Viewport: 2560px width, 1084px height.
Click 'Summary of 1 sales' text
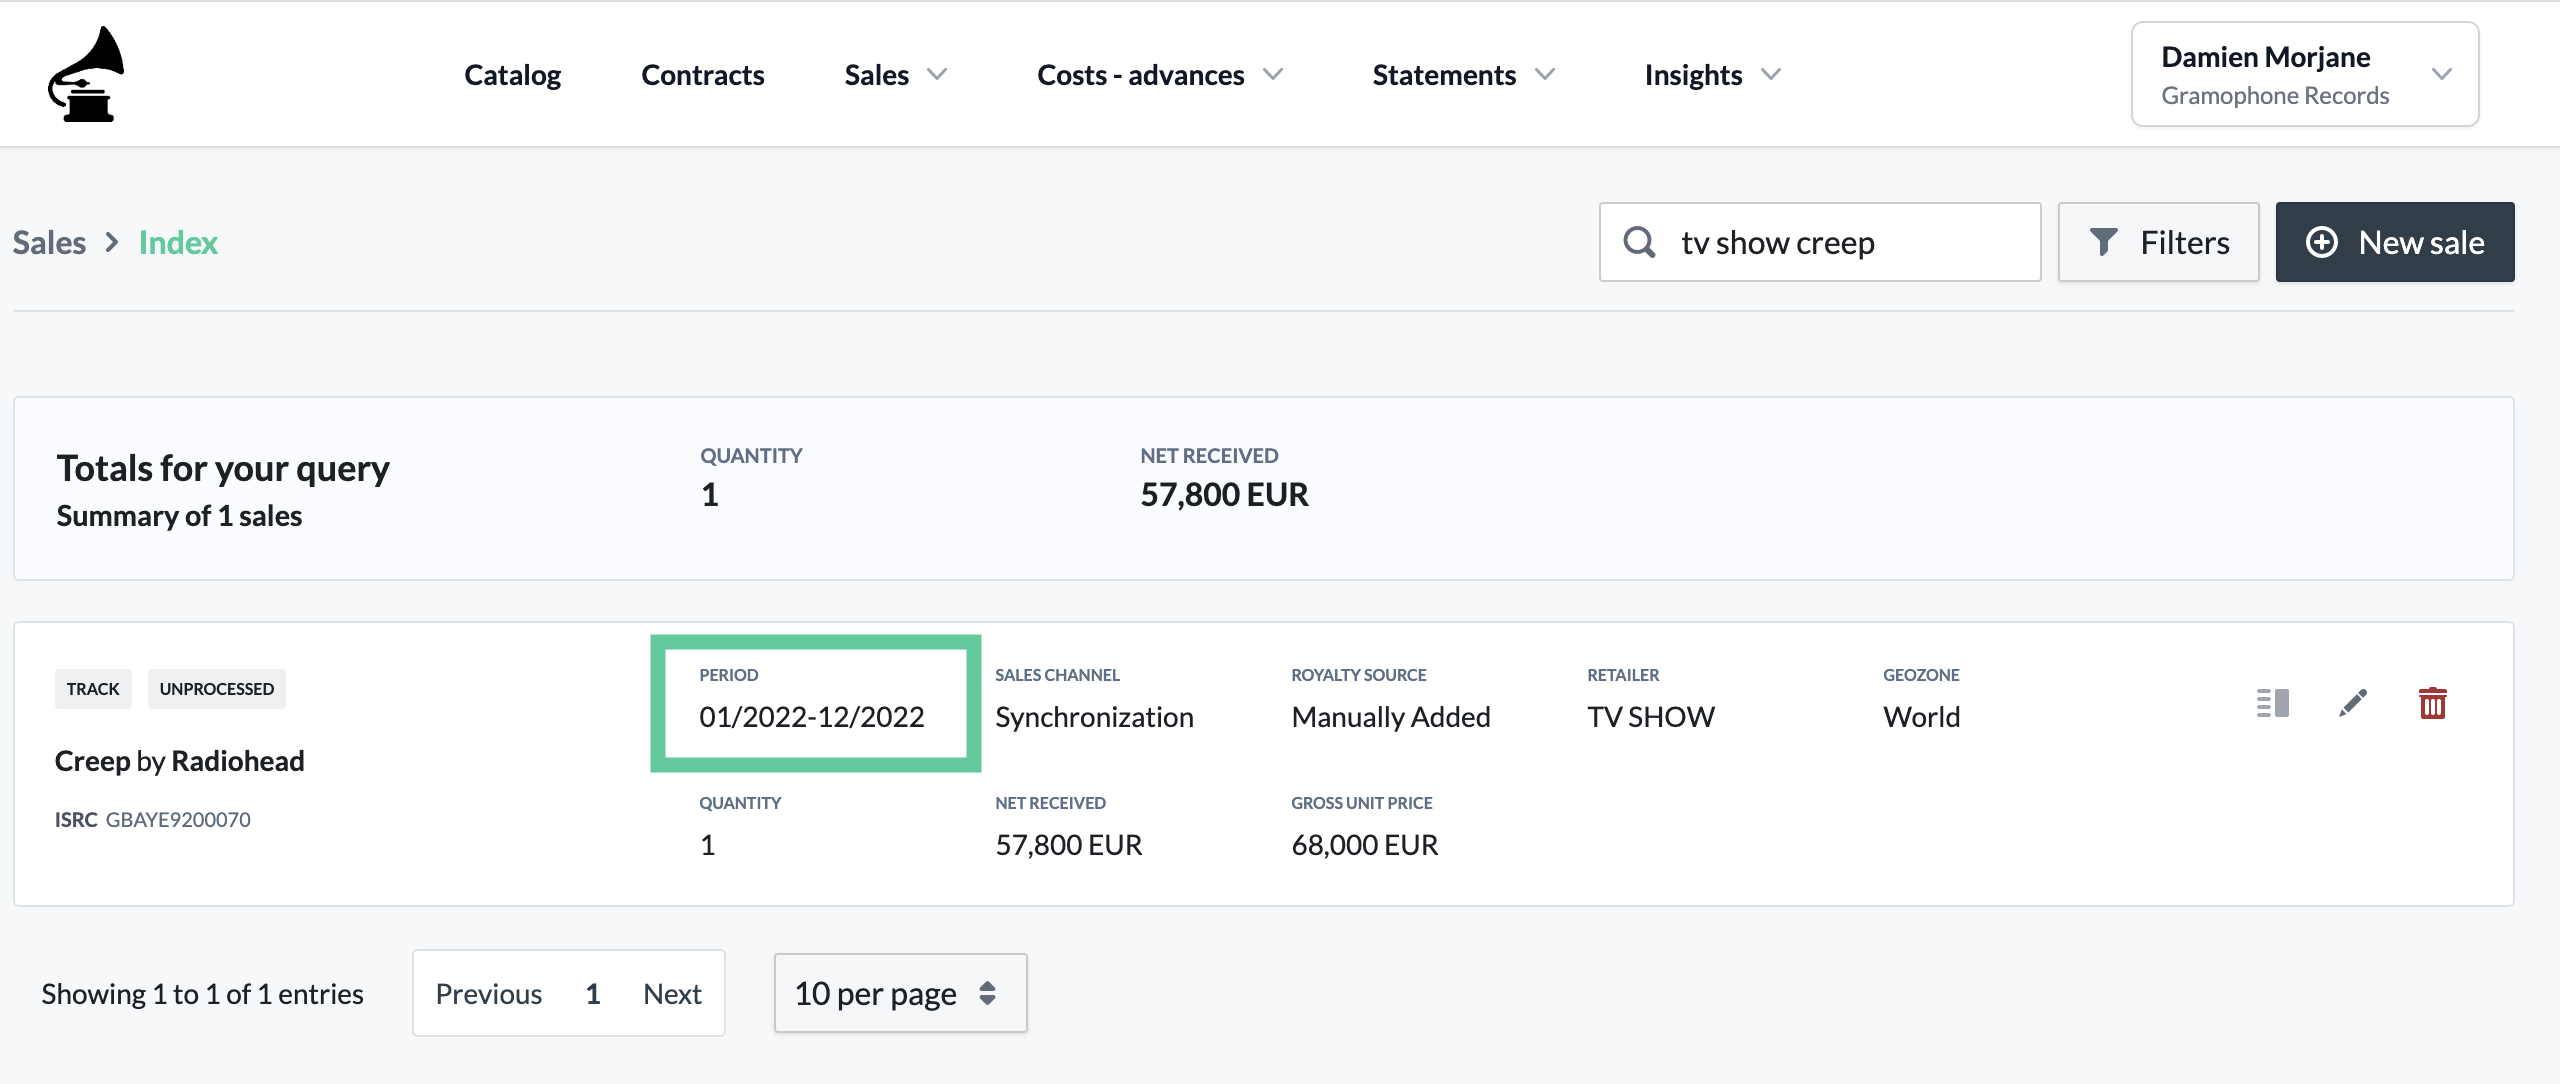point(179,516)
